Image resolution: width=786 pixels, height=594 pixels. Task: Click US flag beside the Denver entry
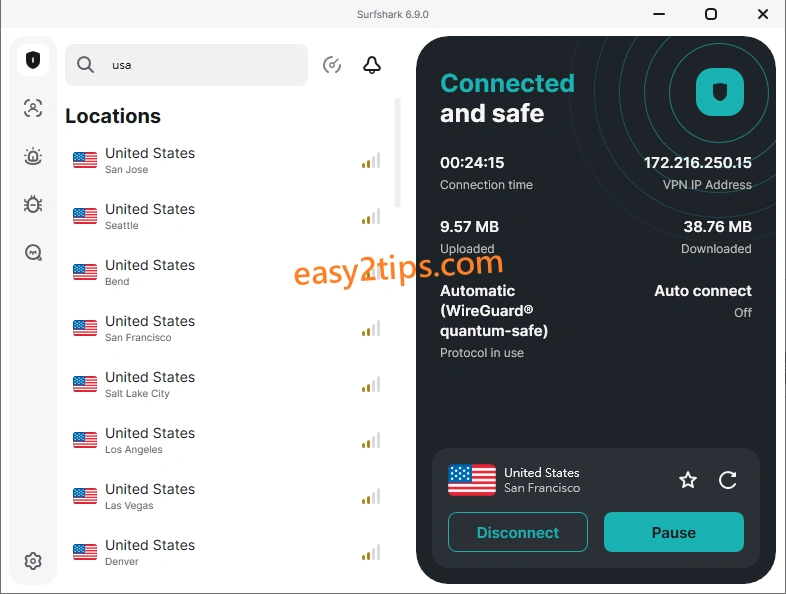click(x=85, y=552)
